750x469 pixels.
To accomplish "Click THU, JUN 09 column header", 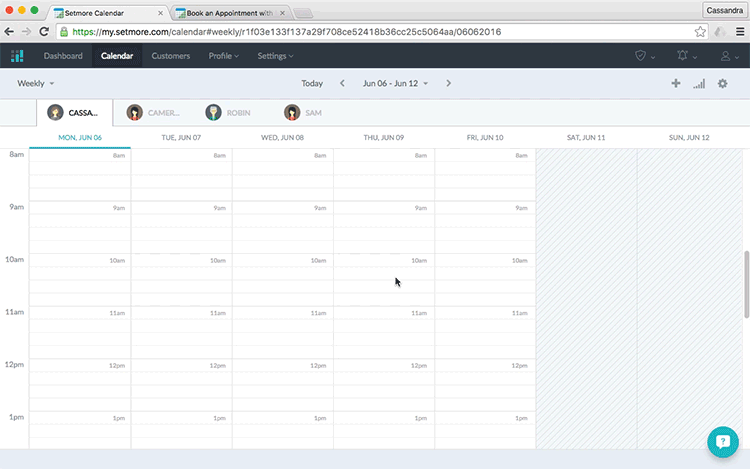I will pos(384,137).
